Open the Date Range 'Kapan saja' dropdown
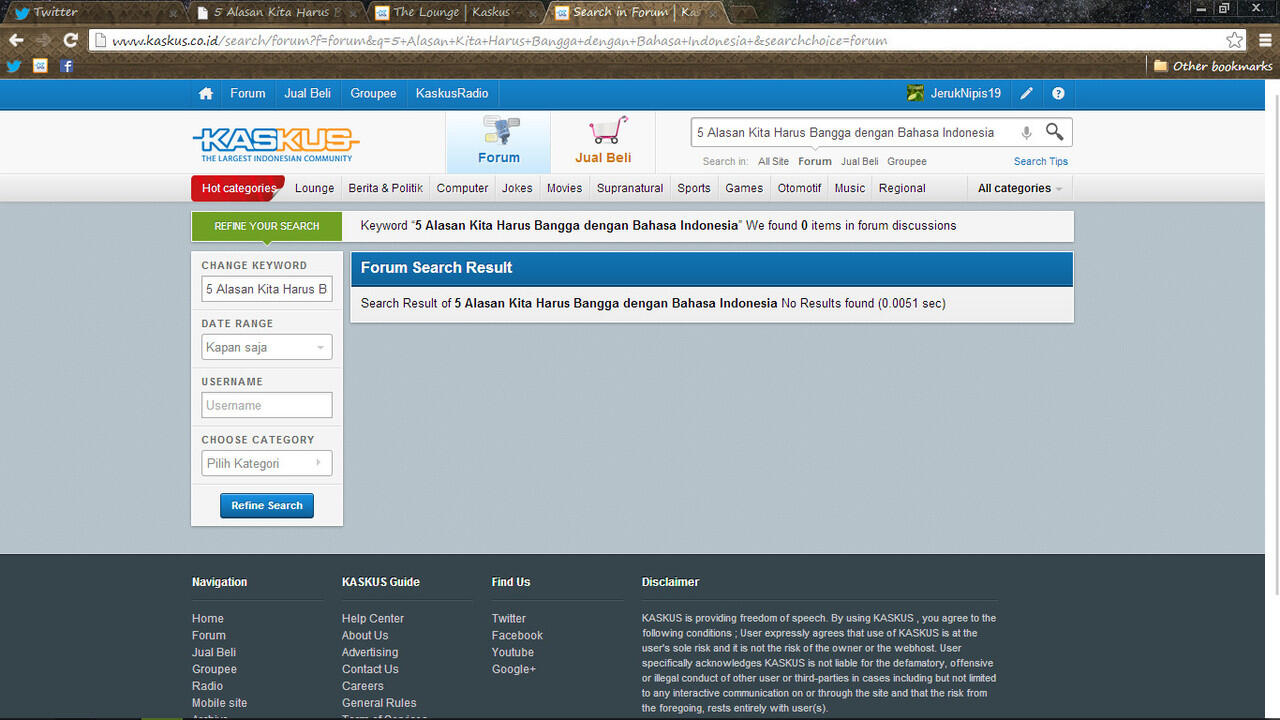Viewport: 1280px width, 720px height. tap(266, 347)
